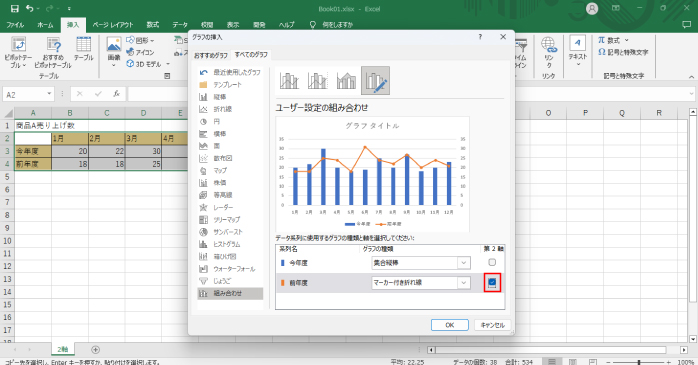Choose the ヒストグラム histogram category
Screen dimensions: 698x365
click(x=230, y=244)
